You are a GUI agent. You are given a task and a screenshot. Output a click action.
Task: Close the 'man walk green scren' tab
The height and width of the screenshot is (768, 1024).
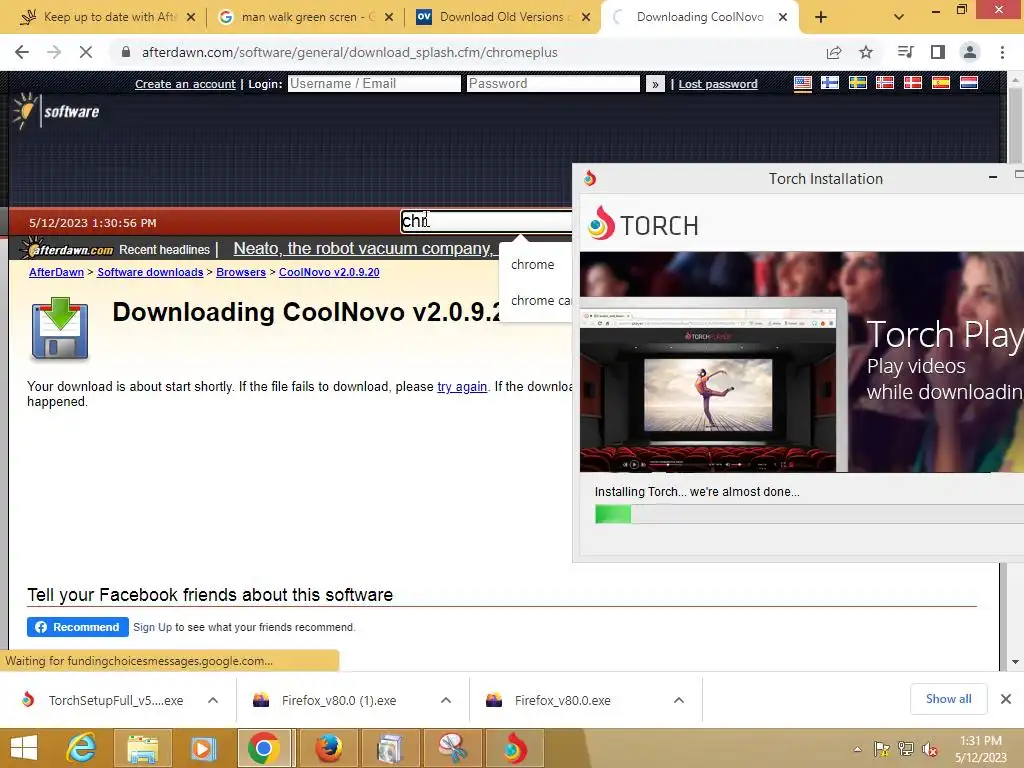click(x=389, y=17)
